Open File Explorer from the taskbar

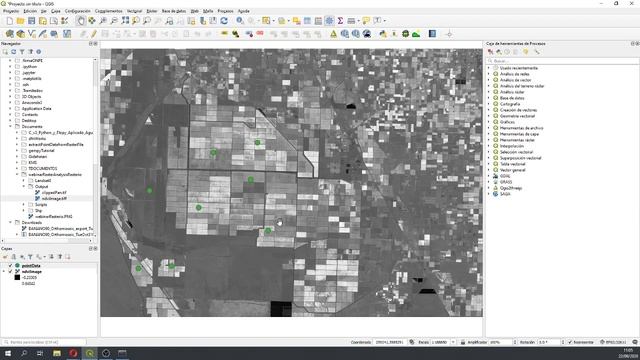[x=57, y=353]
